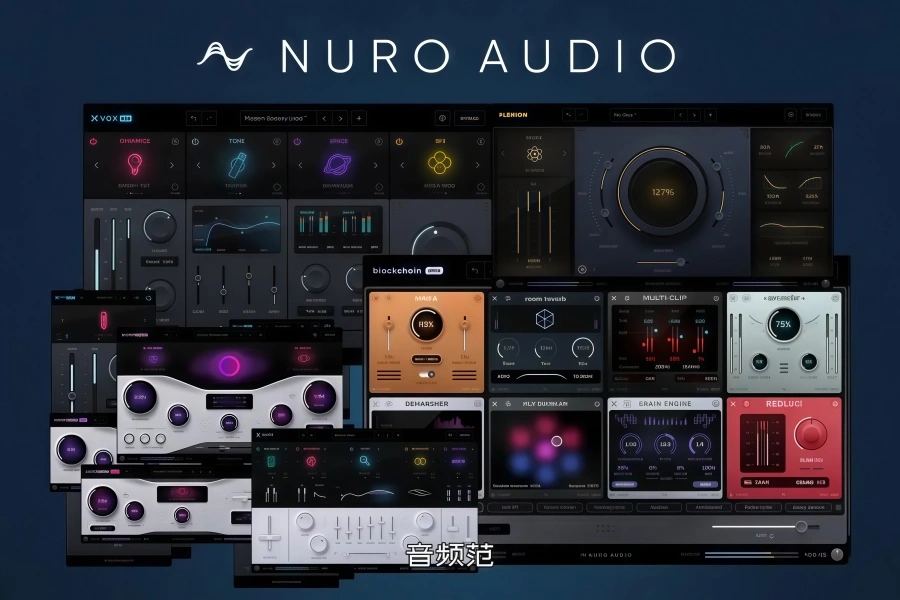Screen dimensions: 900x600
Task: Toggle the ERAIN ENGINE power icon
Action: (x=716, y=404)
